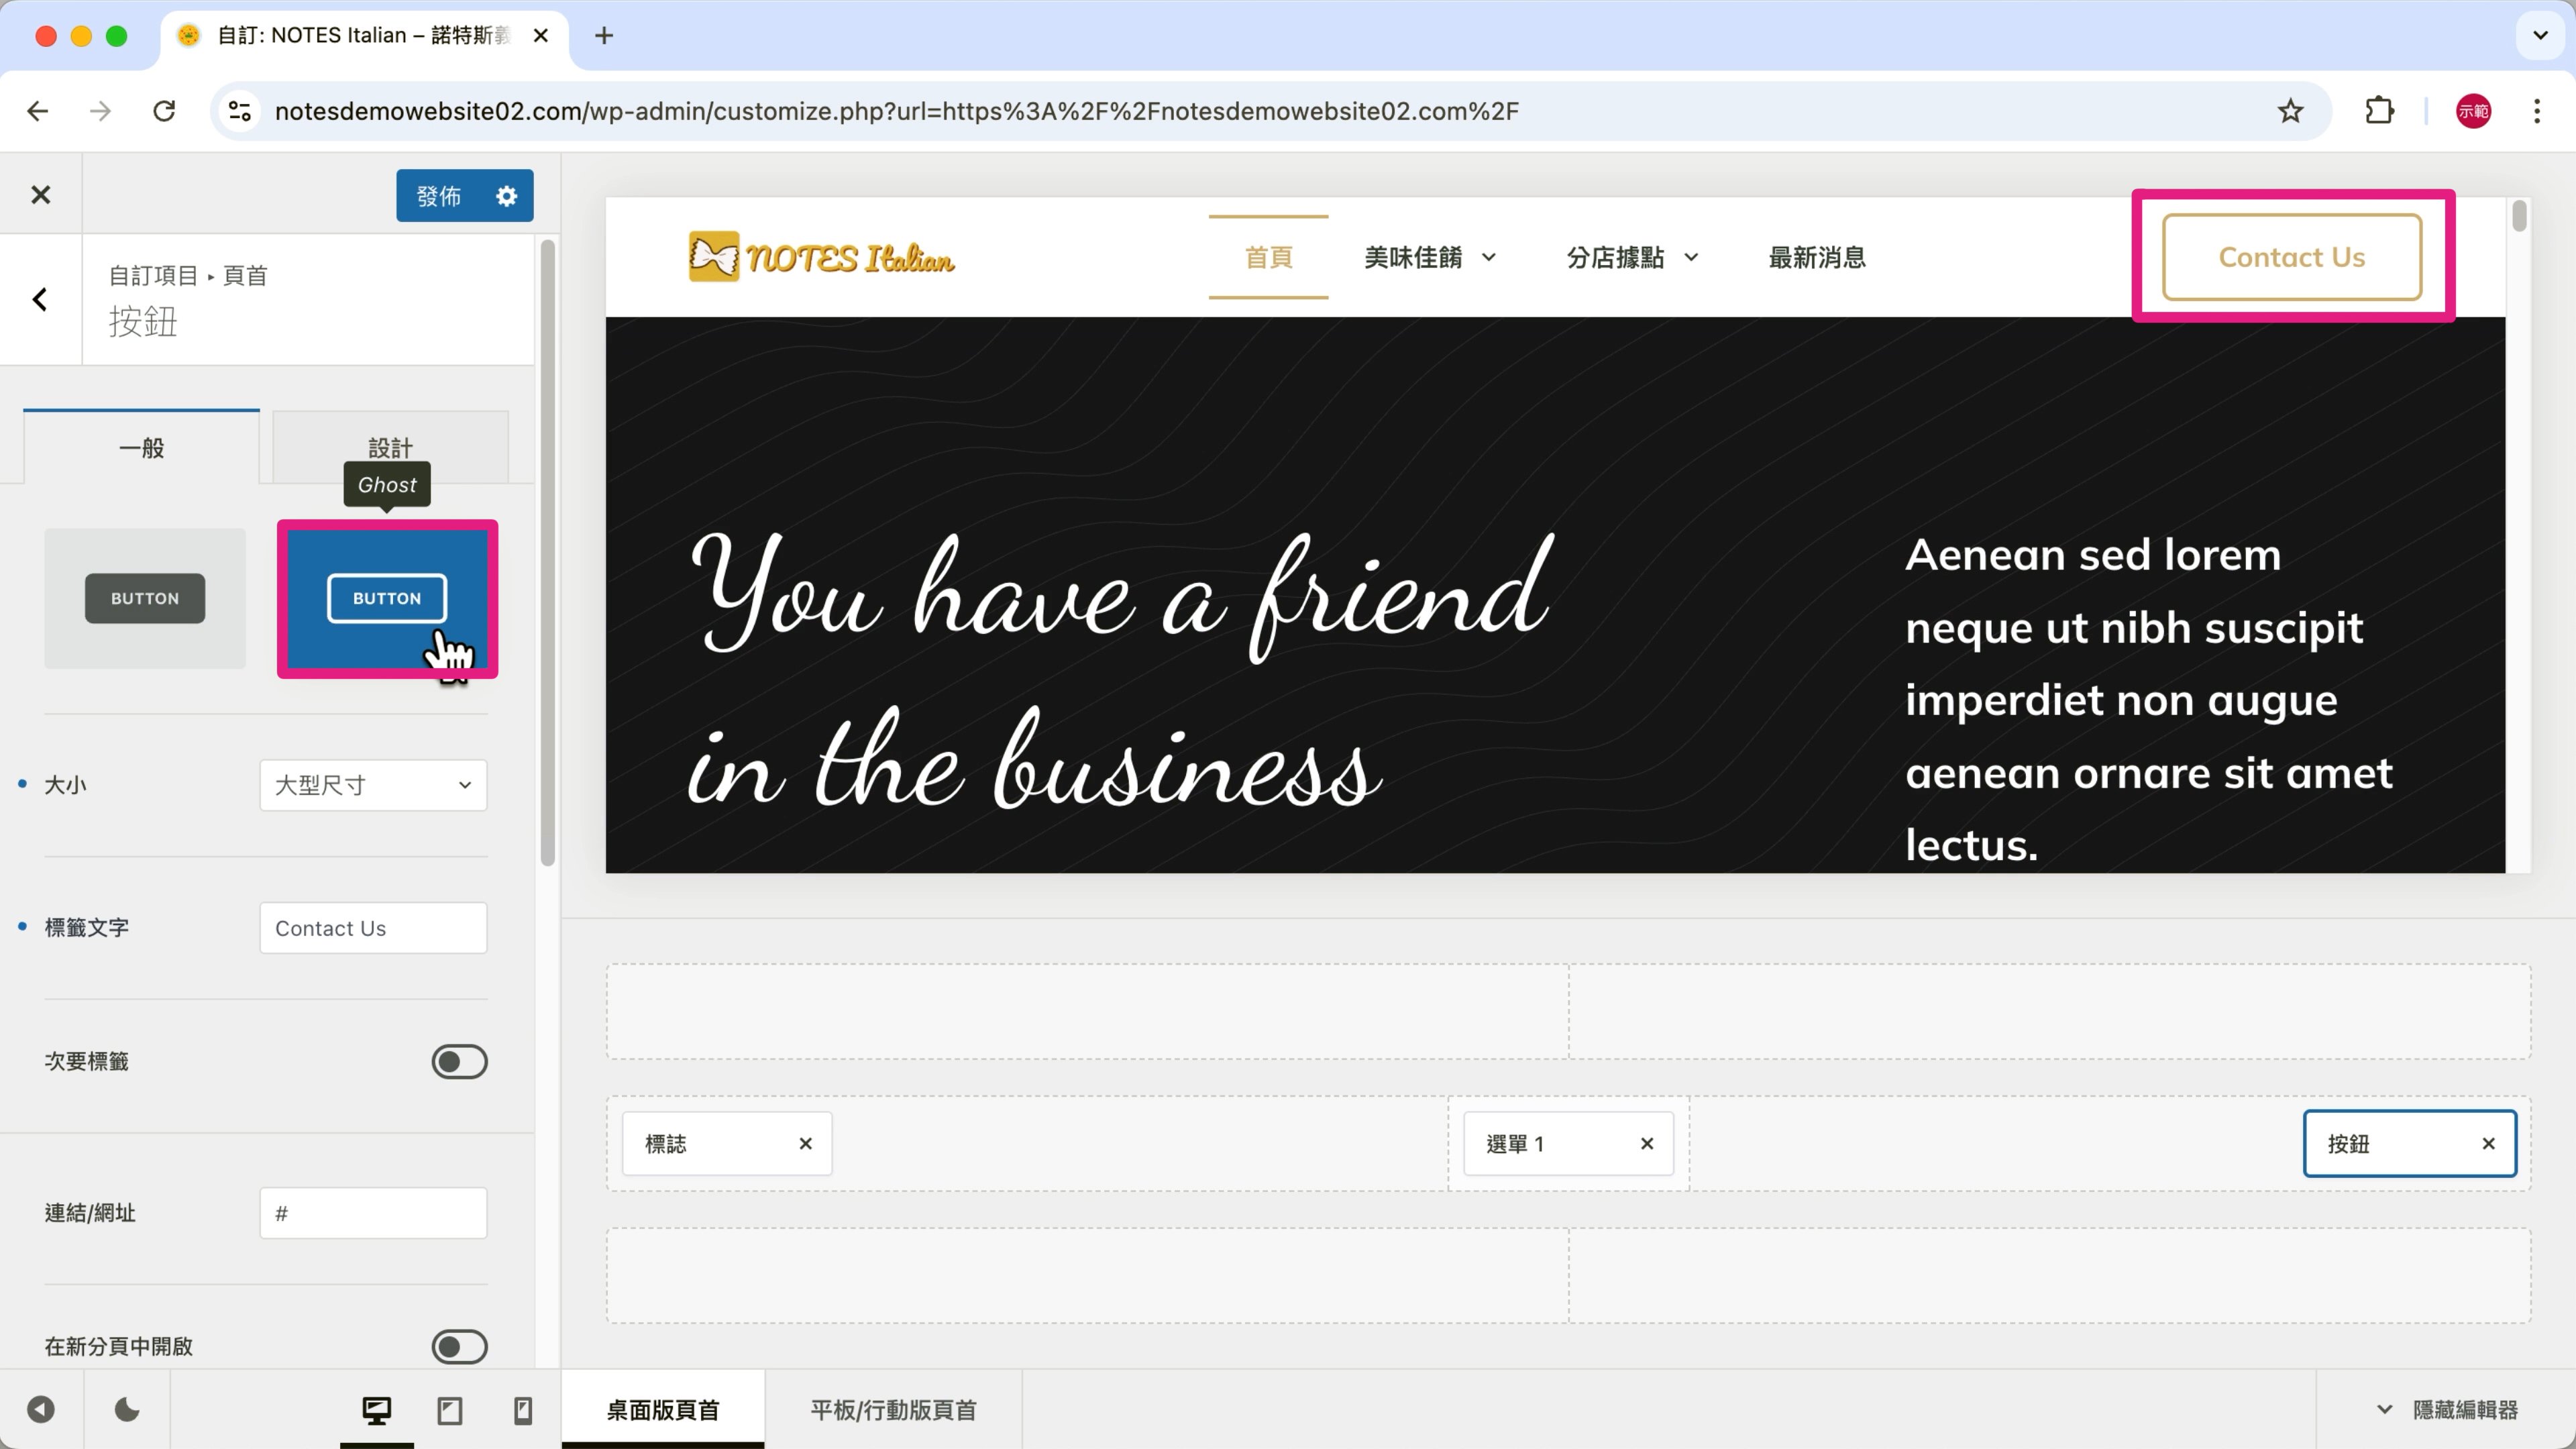Go back using the left chevron
This screenshot has height=1449, width=2576.
pyautogui.click(x=40, y=299)
